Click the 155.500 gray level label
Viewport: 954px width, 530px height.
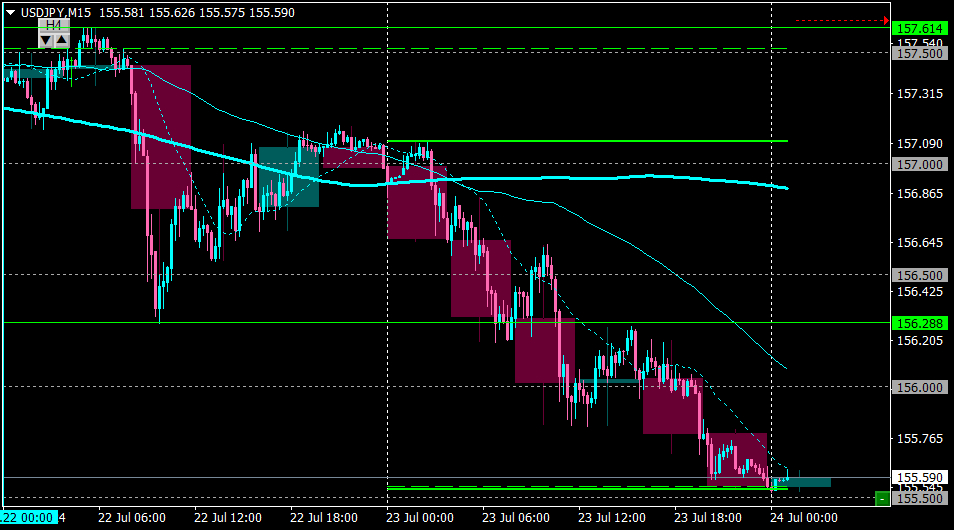tap(919, 499)
